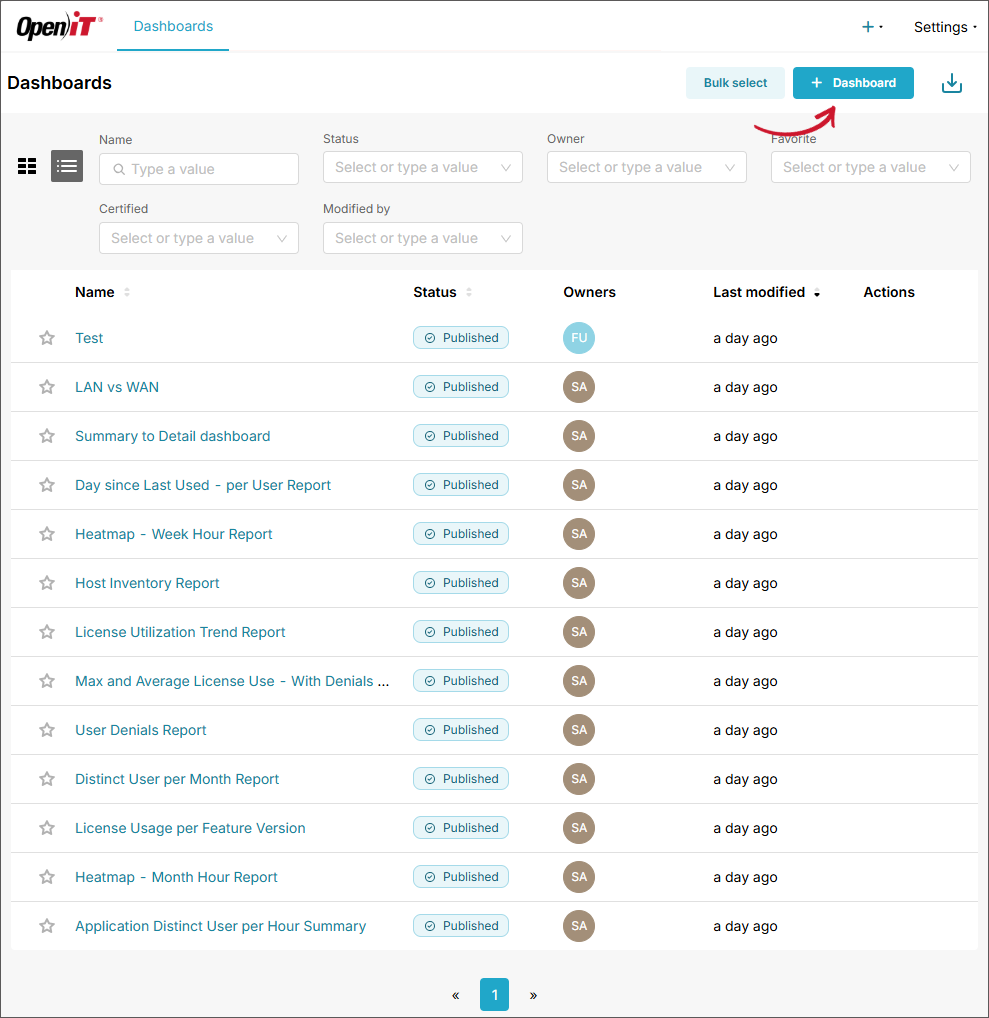Click 'a day ago' in Test row
989x1018 pixels.
(x=745, y=338)
